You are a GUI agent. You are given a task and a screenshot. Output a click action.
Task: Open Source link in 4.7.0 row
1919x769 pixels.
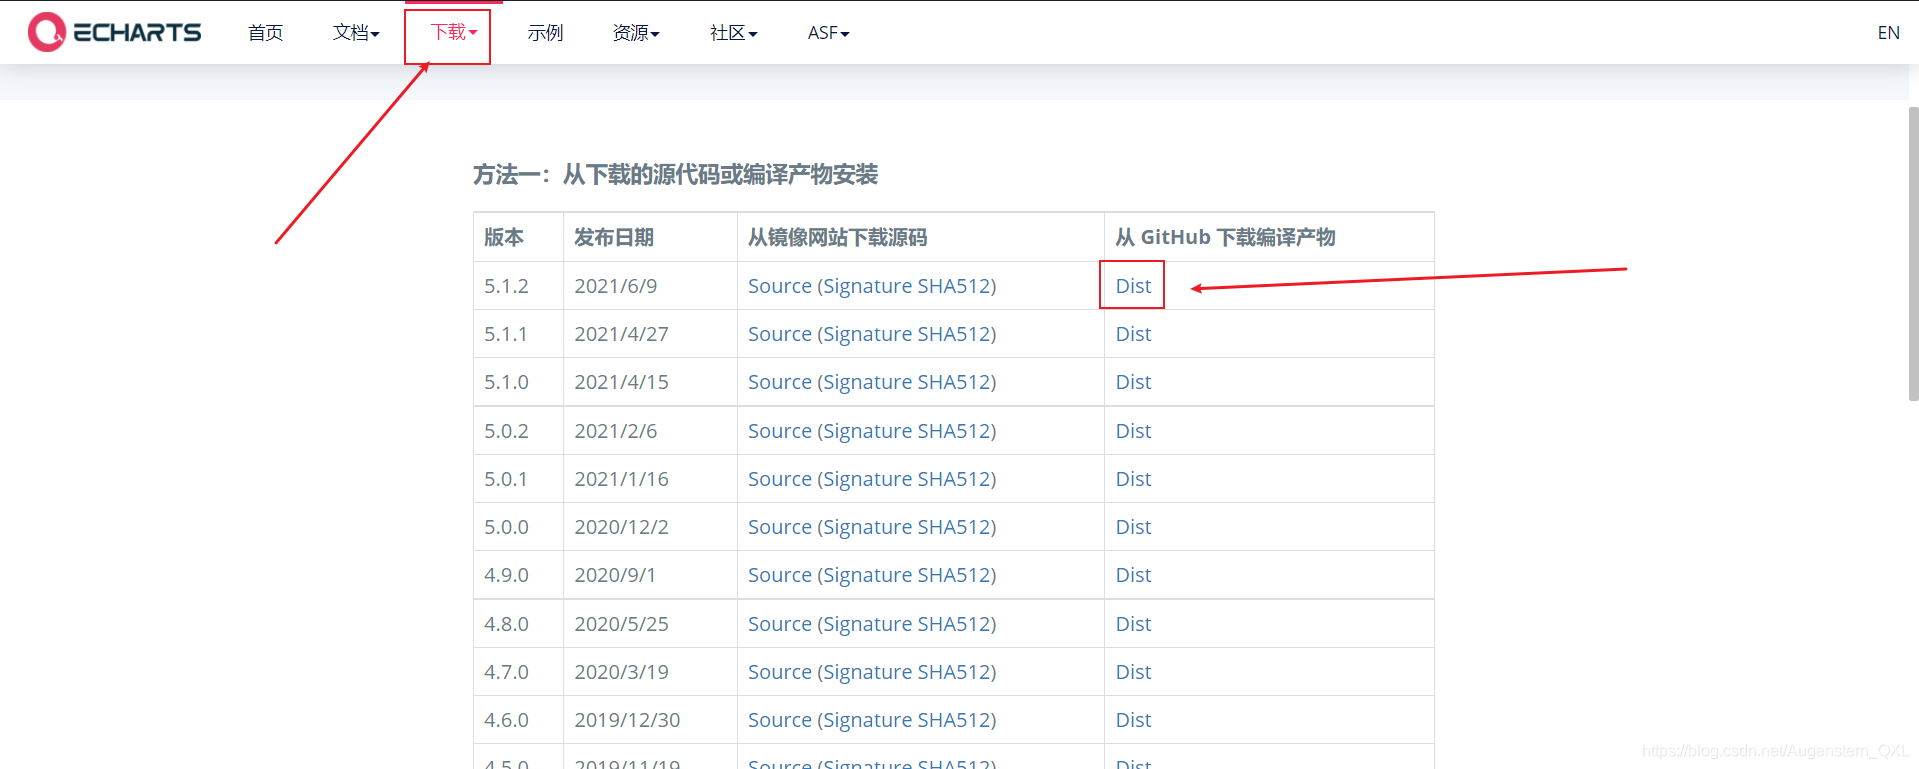780,672
